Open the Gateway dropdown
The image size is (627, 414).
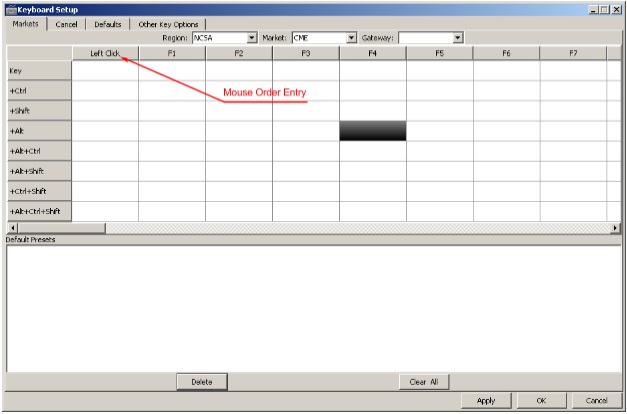[x=458, y=38]
